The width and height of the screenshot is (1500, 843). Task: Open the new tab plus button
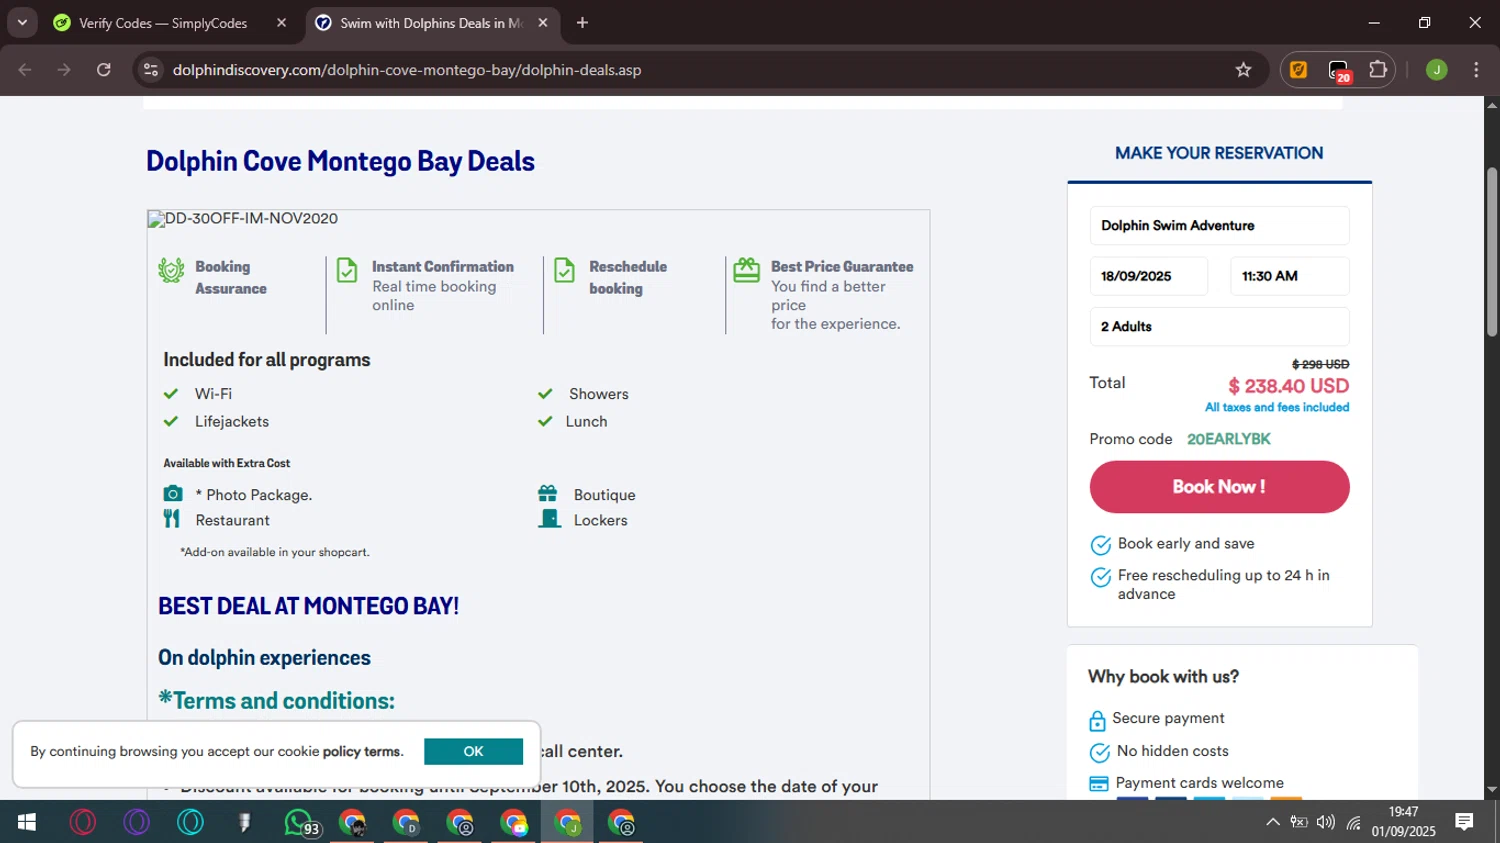click(582, 23)
